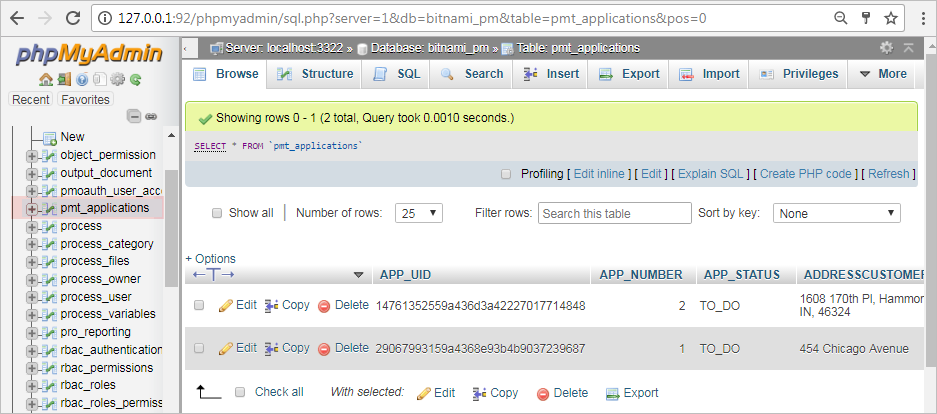Toggle the Check all checkbox

tap(240, 393)
